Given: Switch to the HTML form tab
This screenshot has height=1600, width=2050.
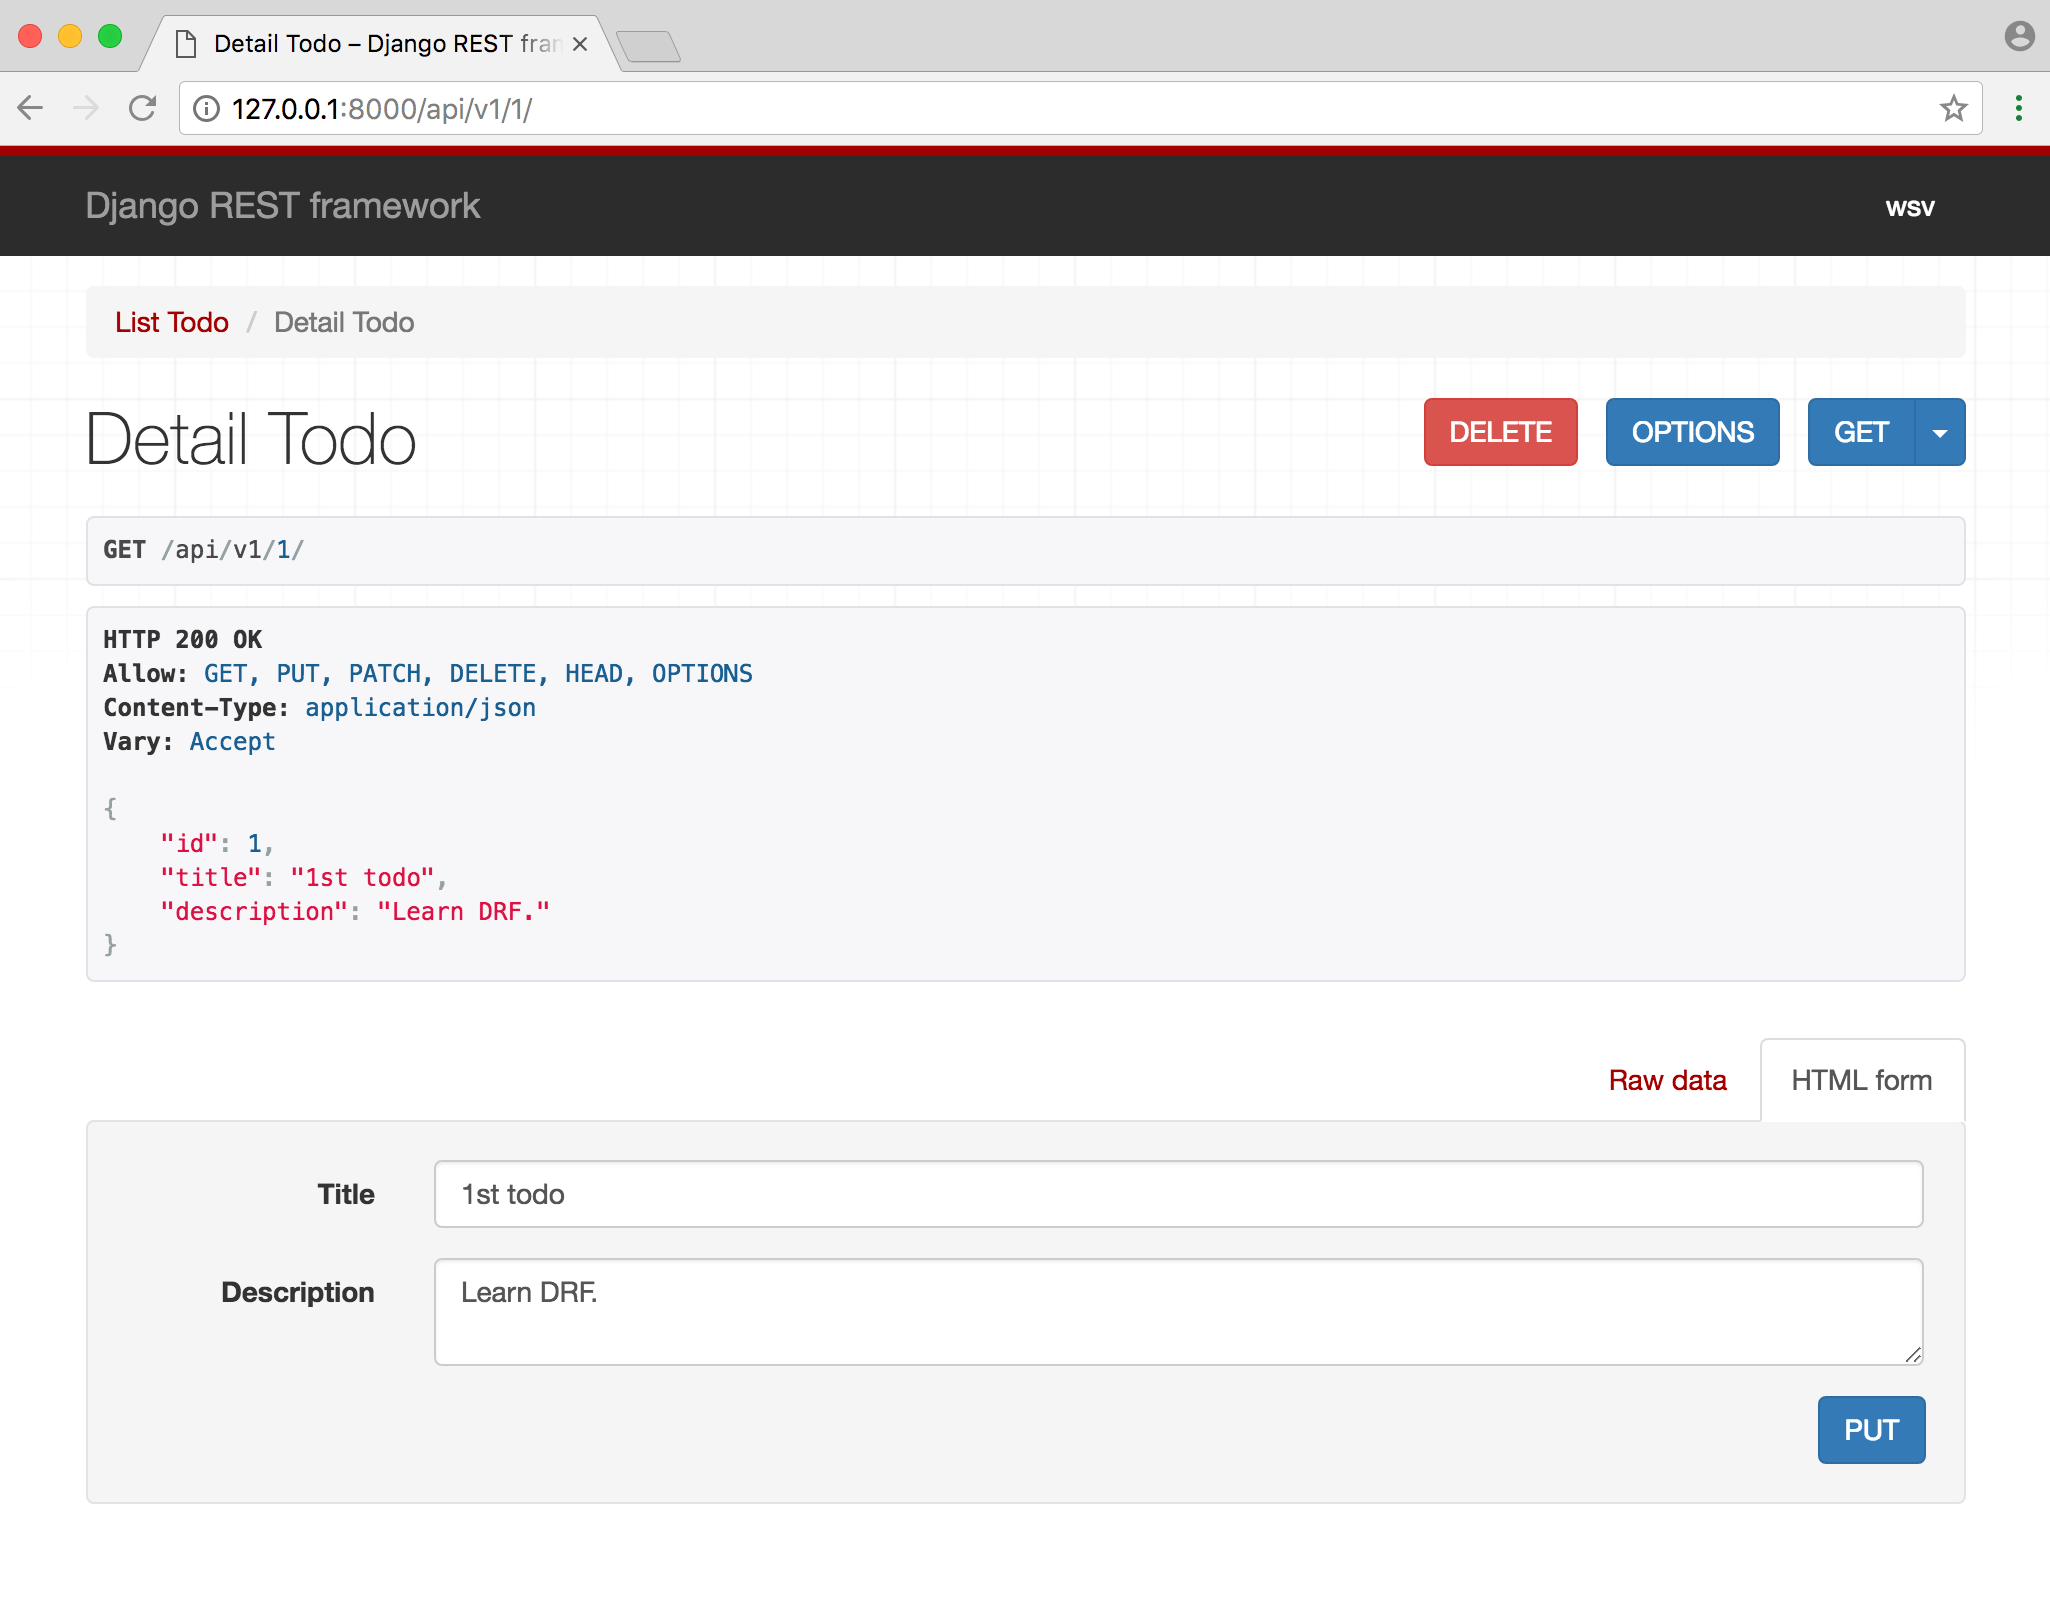Looking at the screenshot, I should click(x=1862, y=1080).
